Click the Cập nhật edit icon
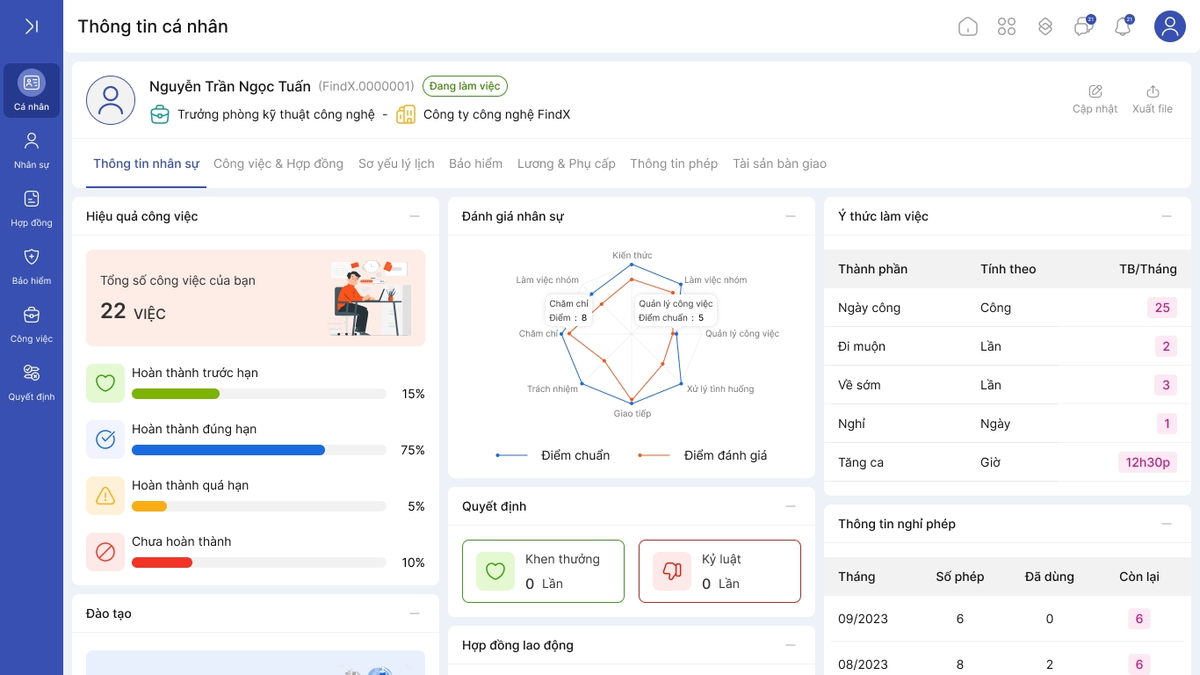 (1095, 91)
